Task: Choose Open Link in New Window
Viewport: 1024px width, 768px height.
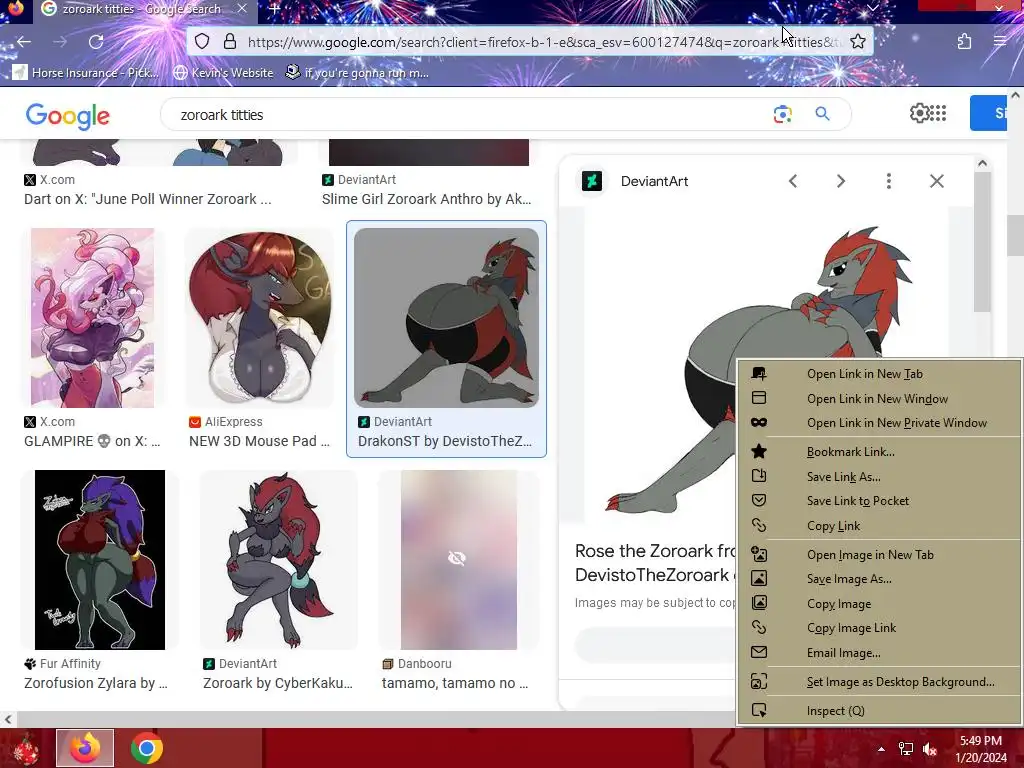Action: point(877,398)
